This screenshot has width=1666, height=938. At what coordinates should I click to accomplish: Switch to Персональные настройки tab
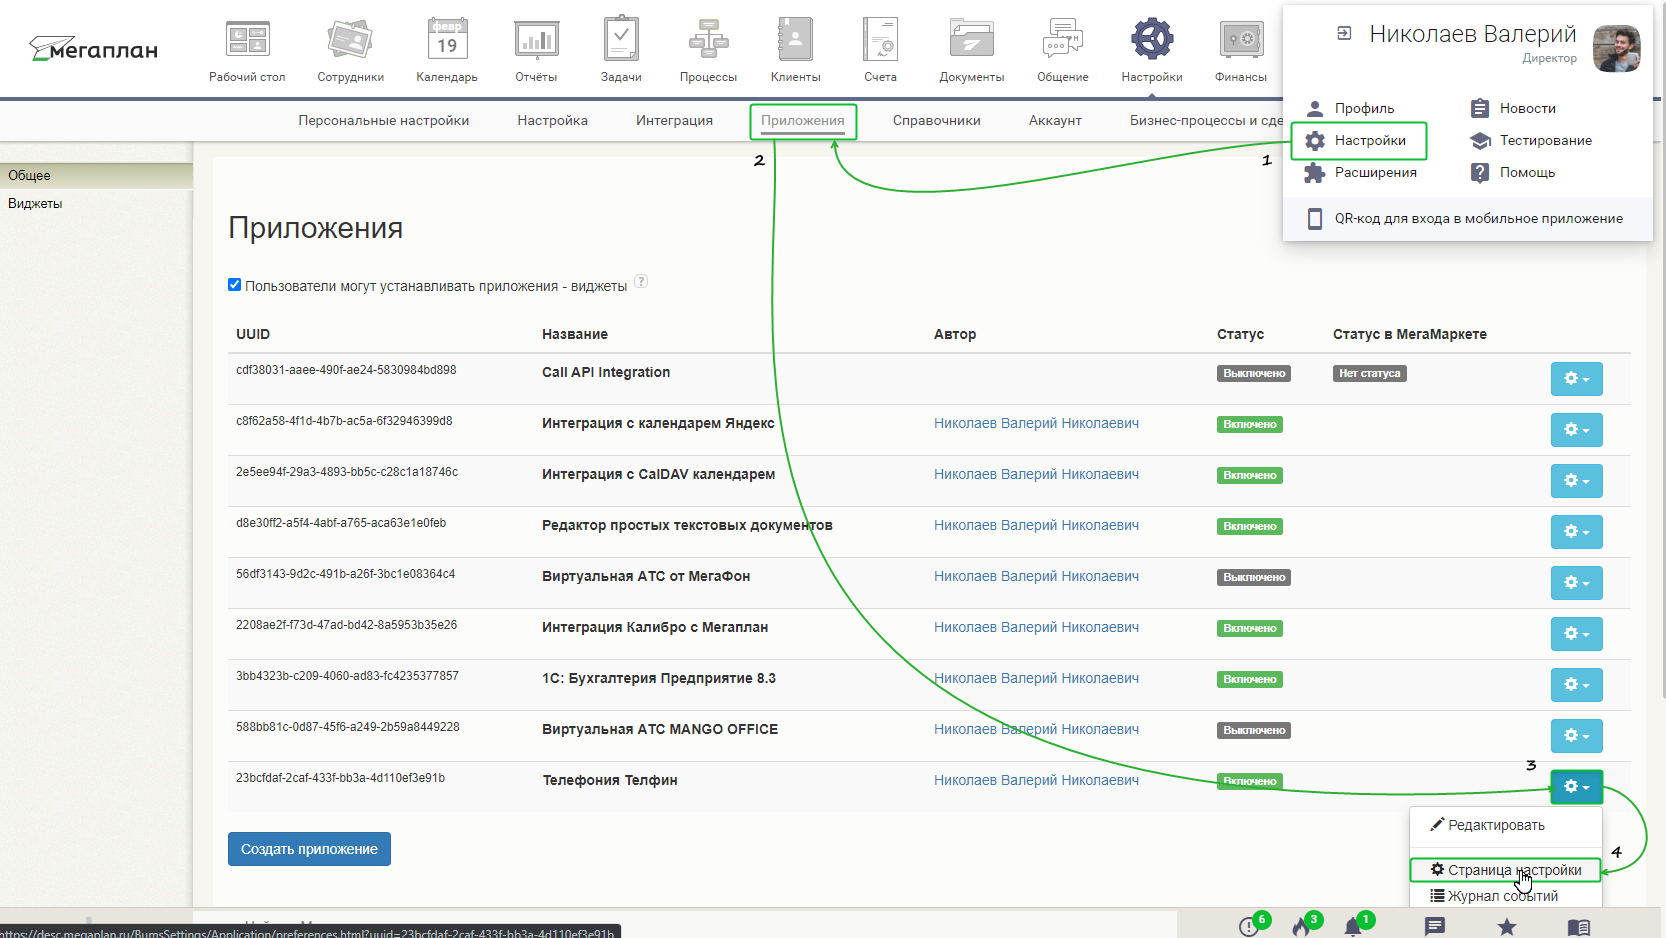[x=383, y=120]
